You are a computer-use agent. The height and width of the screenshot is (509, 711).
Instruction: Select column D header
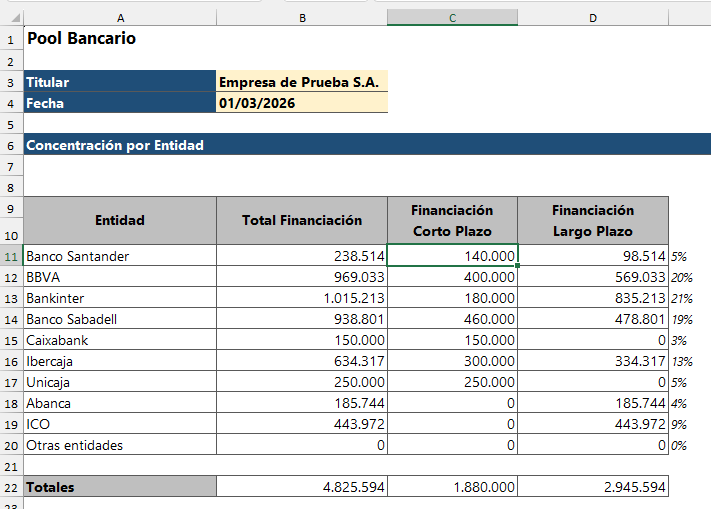(592, 17)
